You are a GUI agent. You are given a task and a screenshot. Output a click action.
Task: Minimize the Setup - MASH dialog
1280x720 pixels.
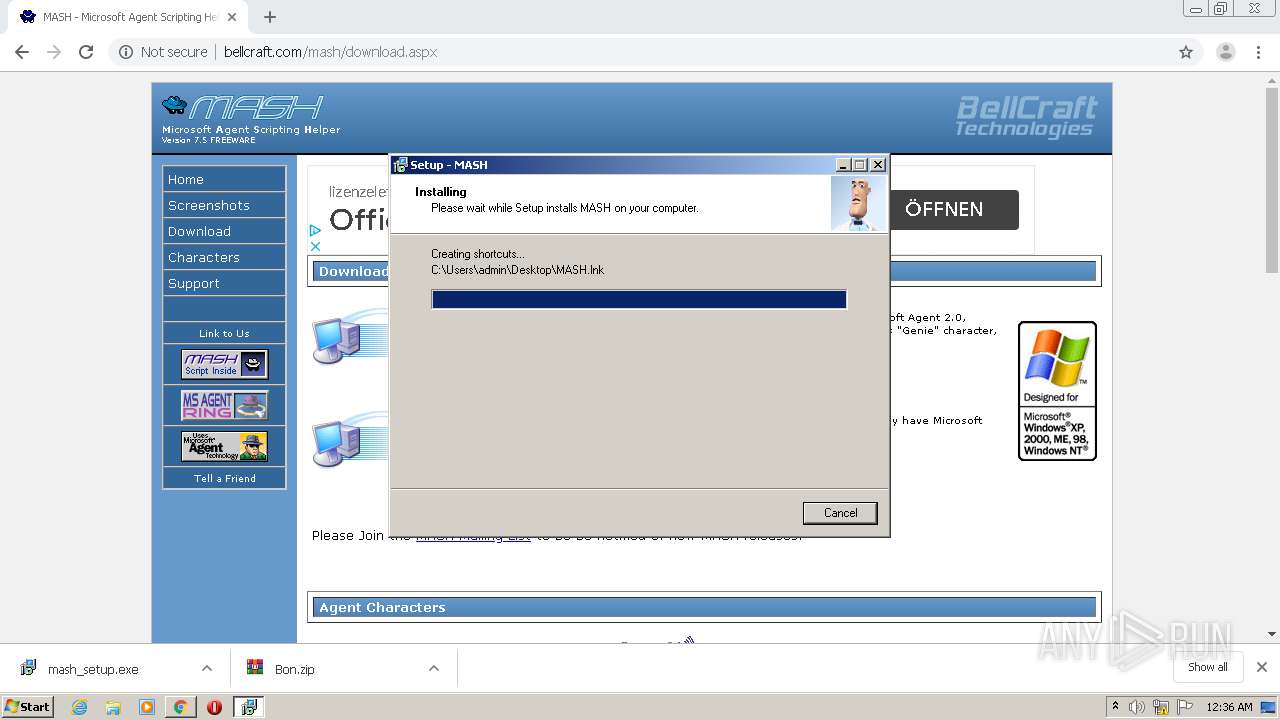pyautogui.click(x=843, y=165)
